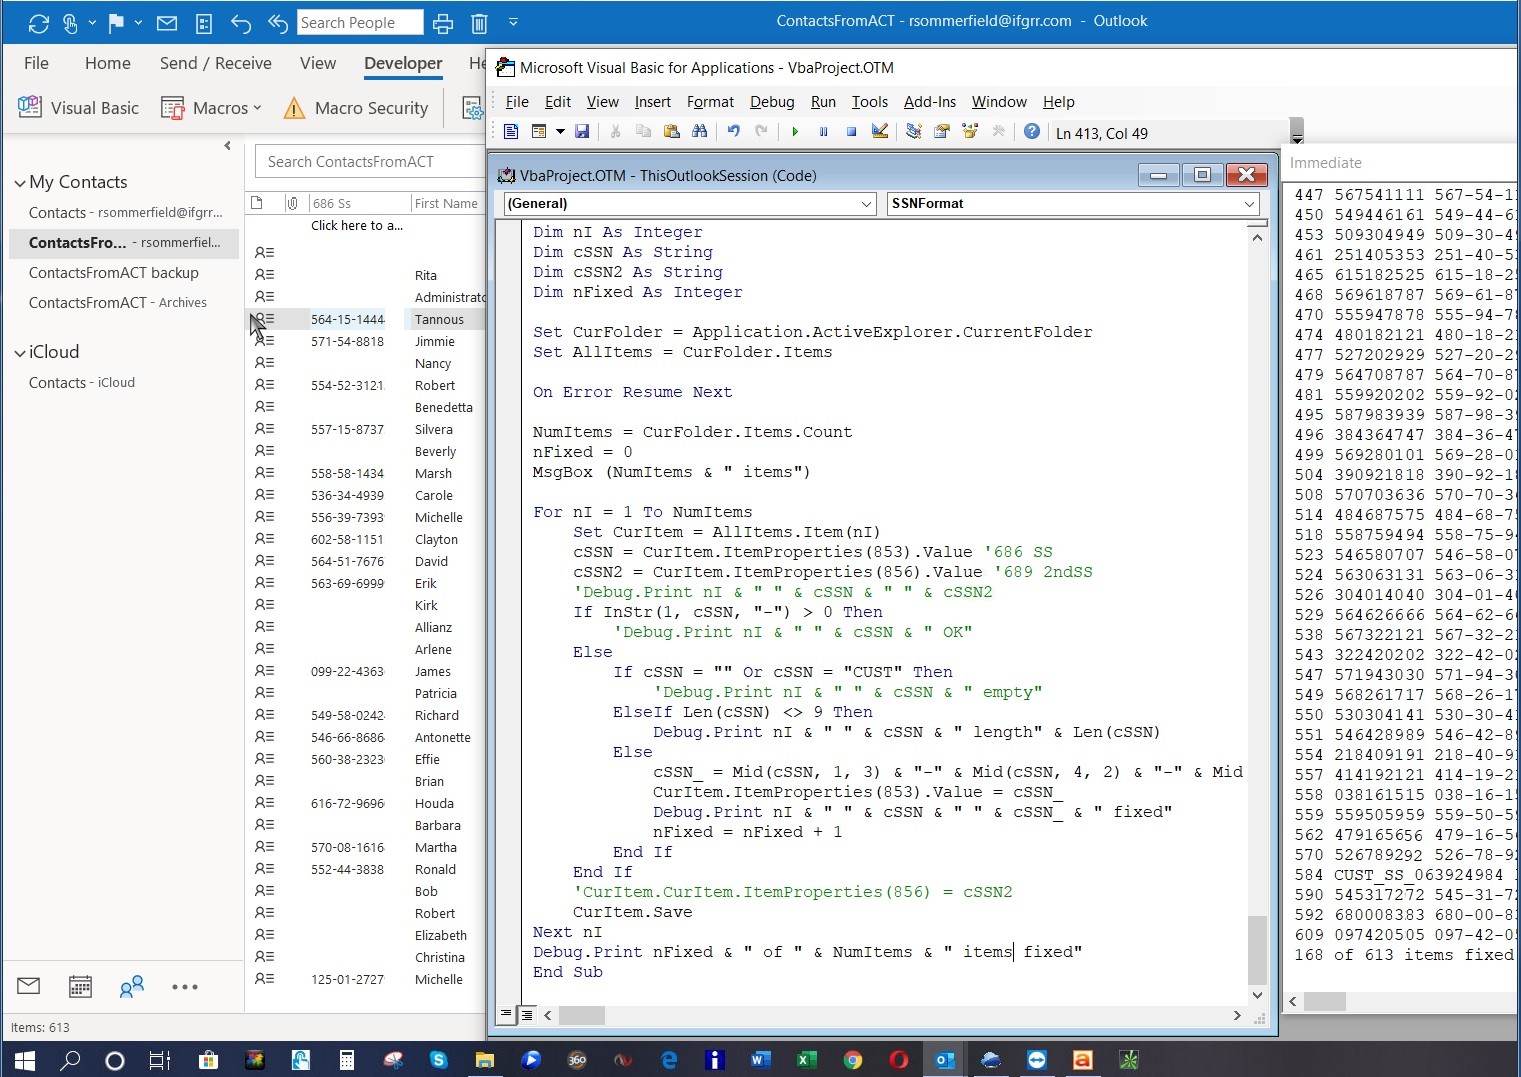1521x1077 pixels.
Task: Open the SSNFormat procedure dropdown
Action: pyautogui.click(x=1250, y=204)
